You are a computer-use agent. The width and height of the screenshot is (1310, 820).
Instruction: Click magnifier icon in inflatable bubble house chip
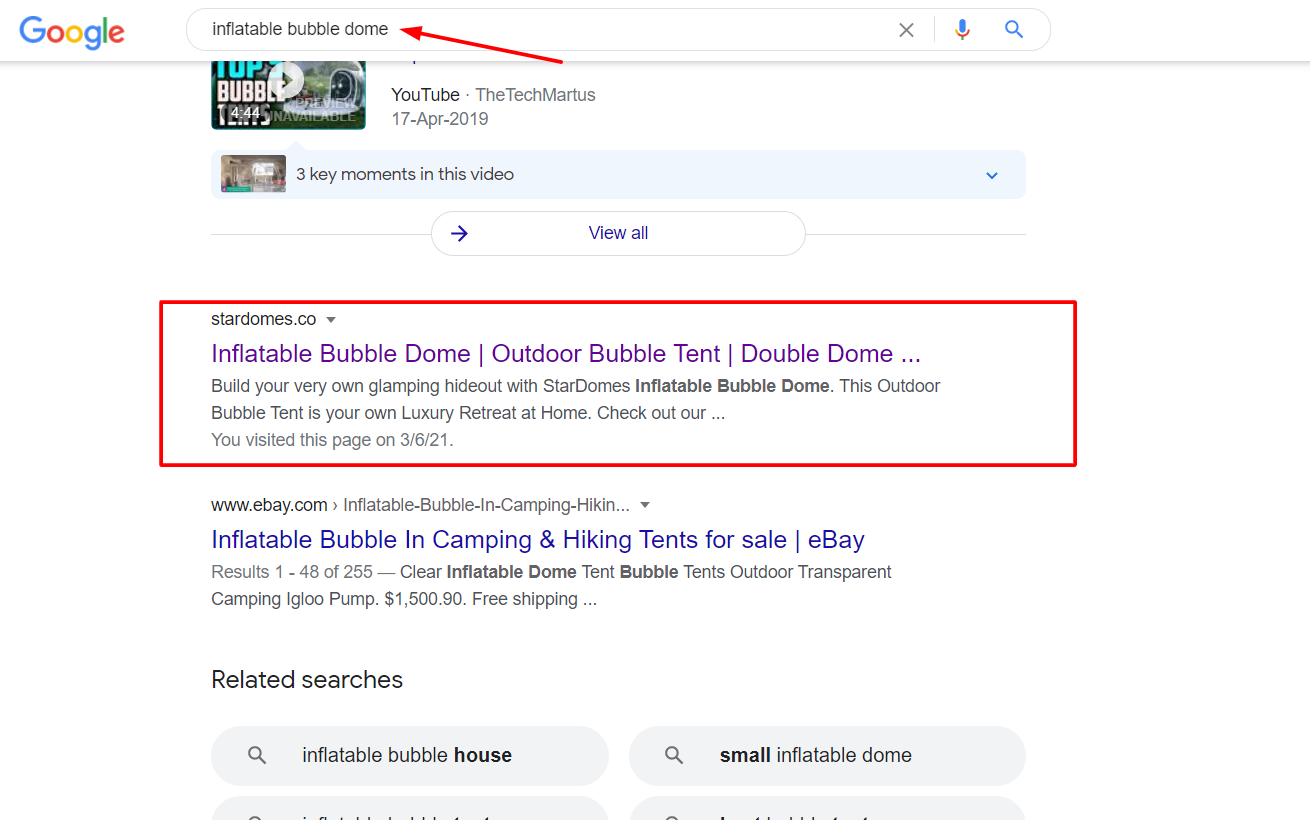point(257,755)
